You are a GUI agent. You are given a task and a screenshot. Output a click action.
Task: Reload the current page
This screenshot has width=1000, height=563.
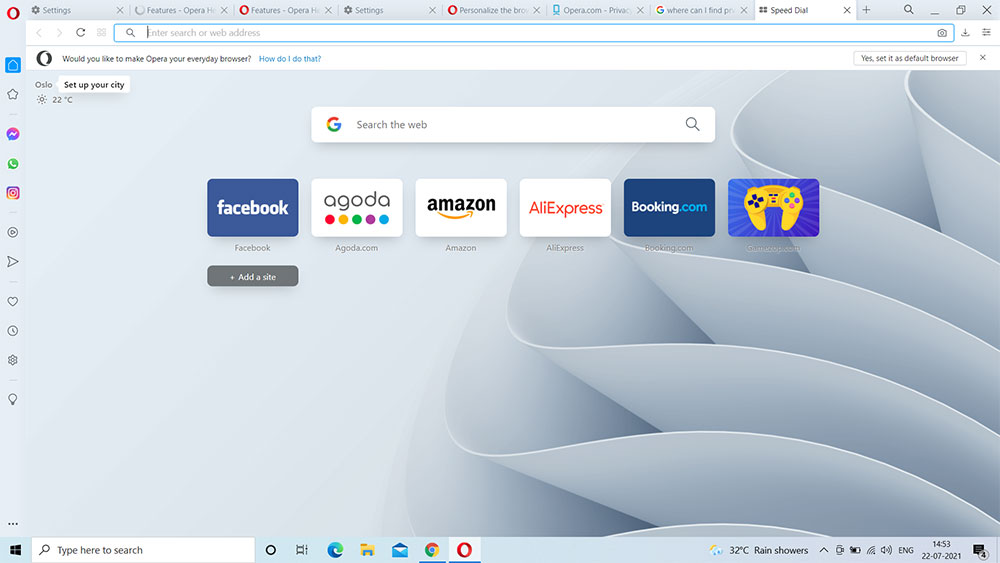pos(80,33)
